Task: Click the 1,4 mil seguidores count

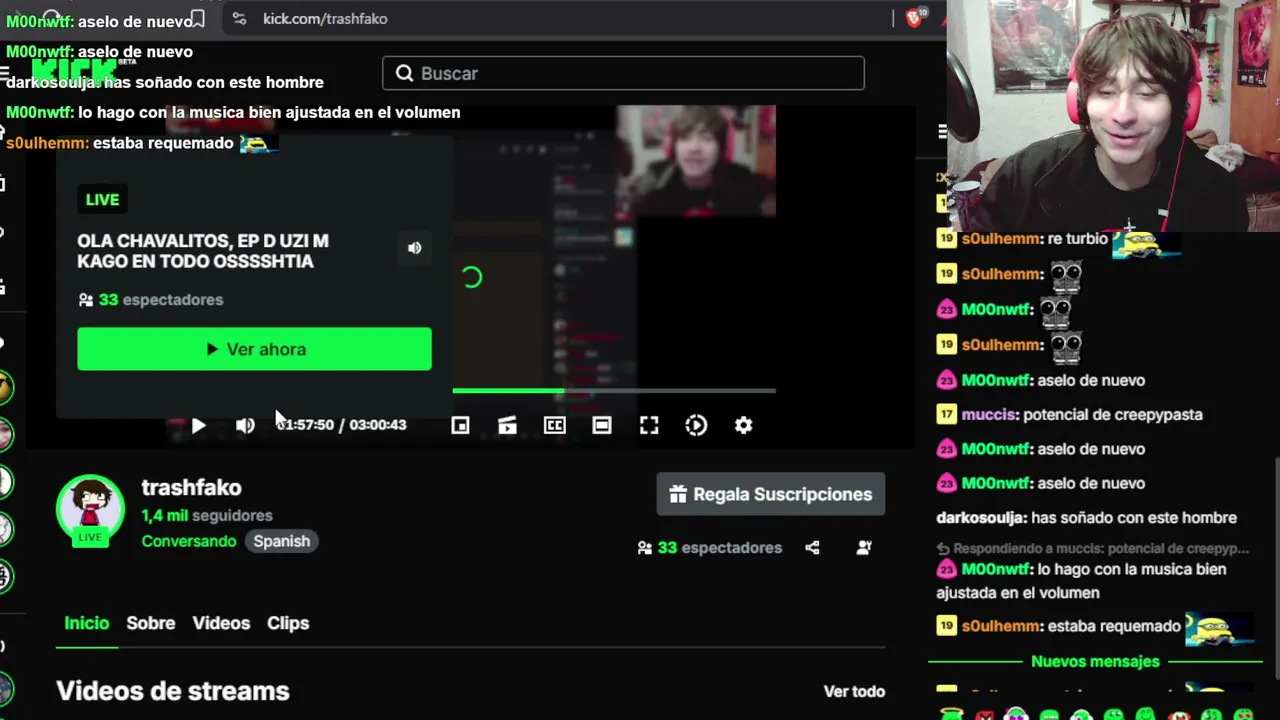Action: click(207, 515)
